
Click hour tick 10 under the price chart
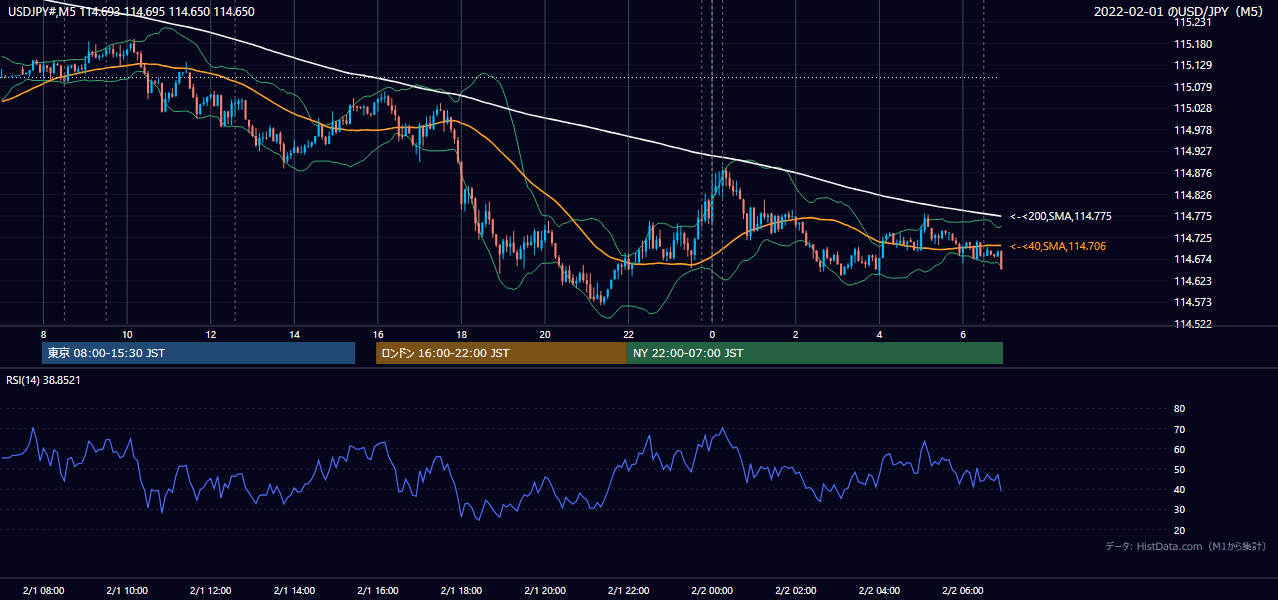[127, 333]
